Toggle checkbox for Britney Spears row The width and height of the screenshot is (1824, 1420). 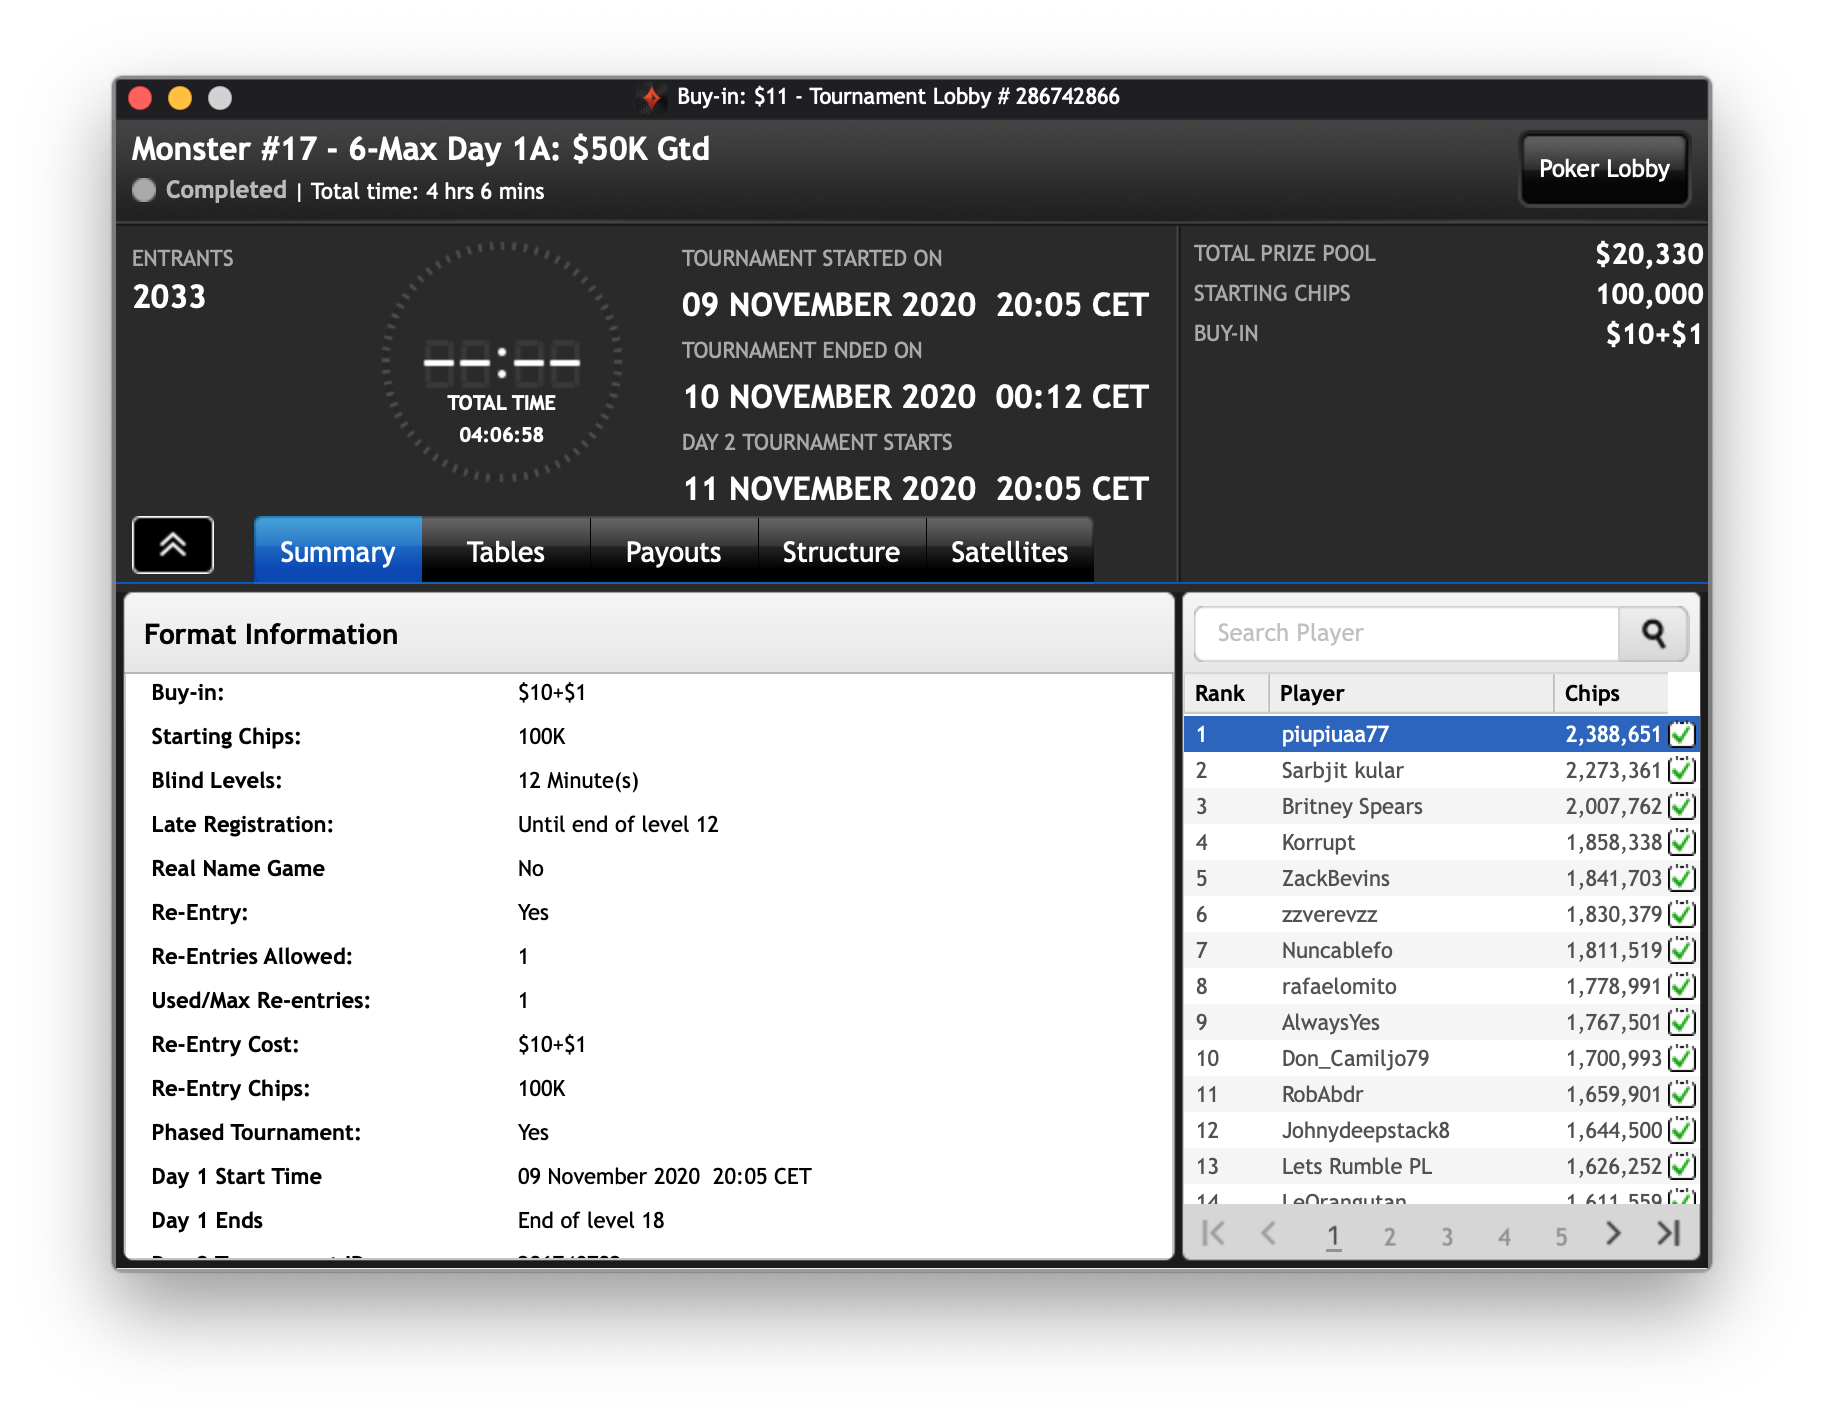1682,807
